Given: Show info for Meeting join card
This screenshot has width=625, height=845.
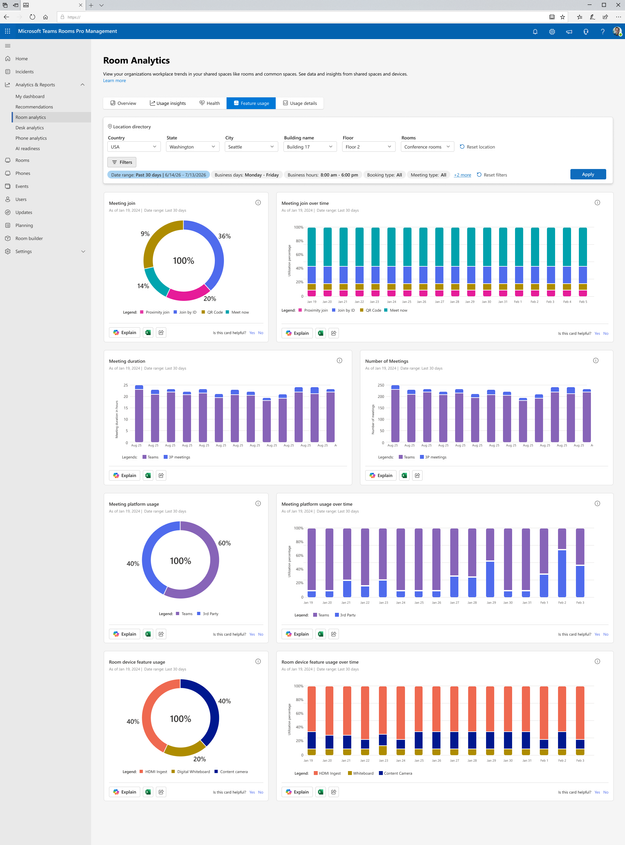Looking at the screenshot, I should [258, 203].
